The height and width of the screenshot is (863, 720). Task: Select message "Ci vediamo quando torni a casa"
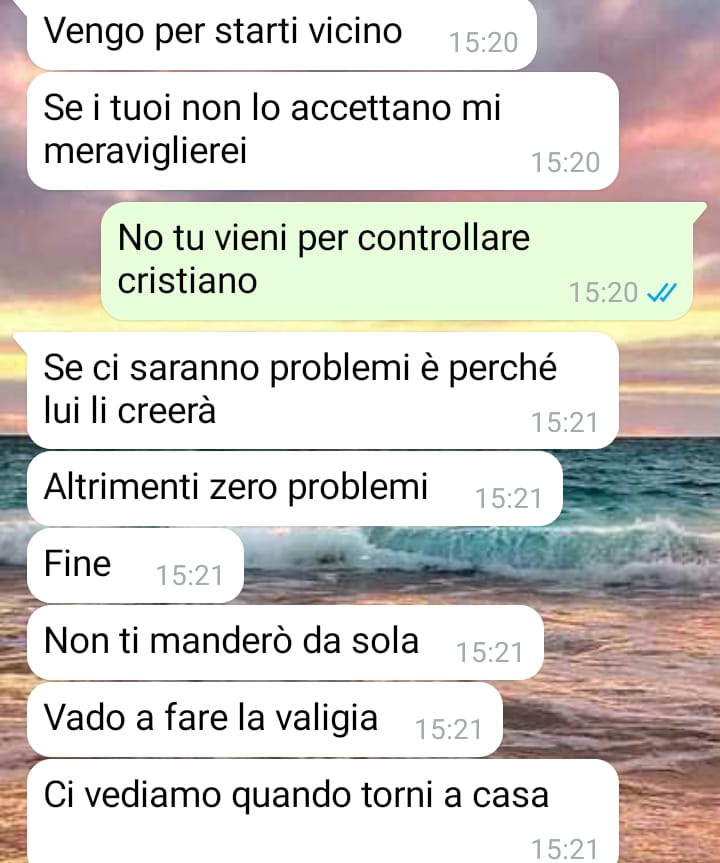pos(323,811)
